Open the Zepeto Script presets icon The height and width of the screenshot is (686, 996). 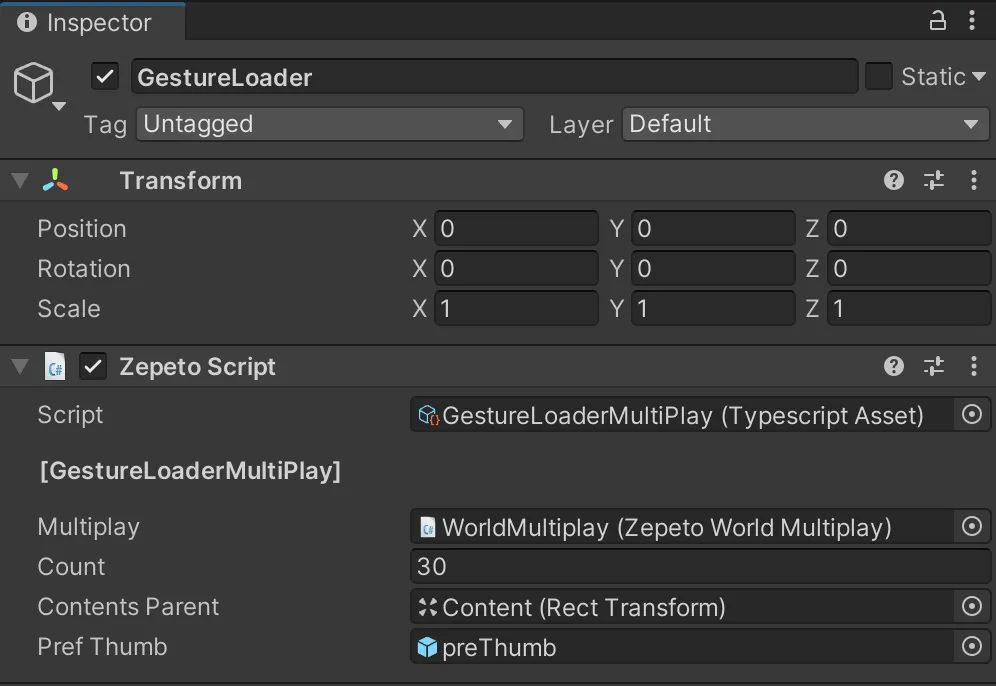click(934, 366)
